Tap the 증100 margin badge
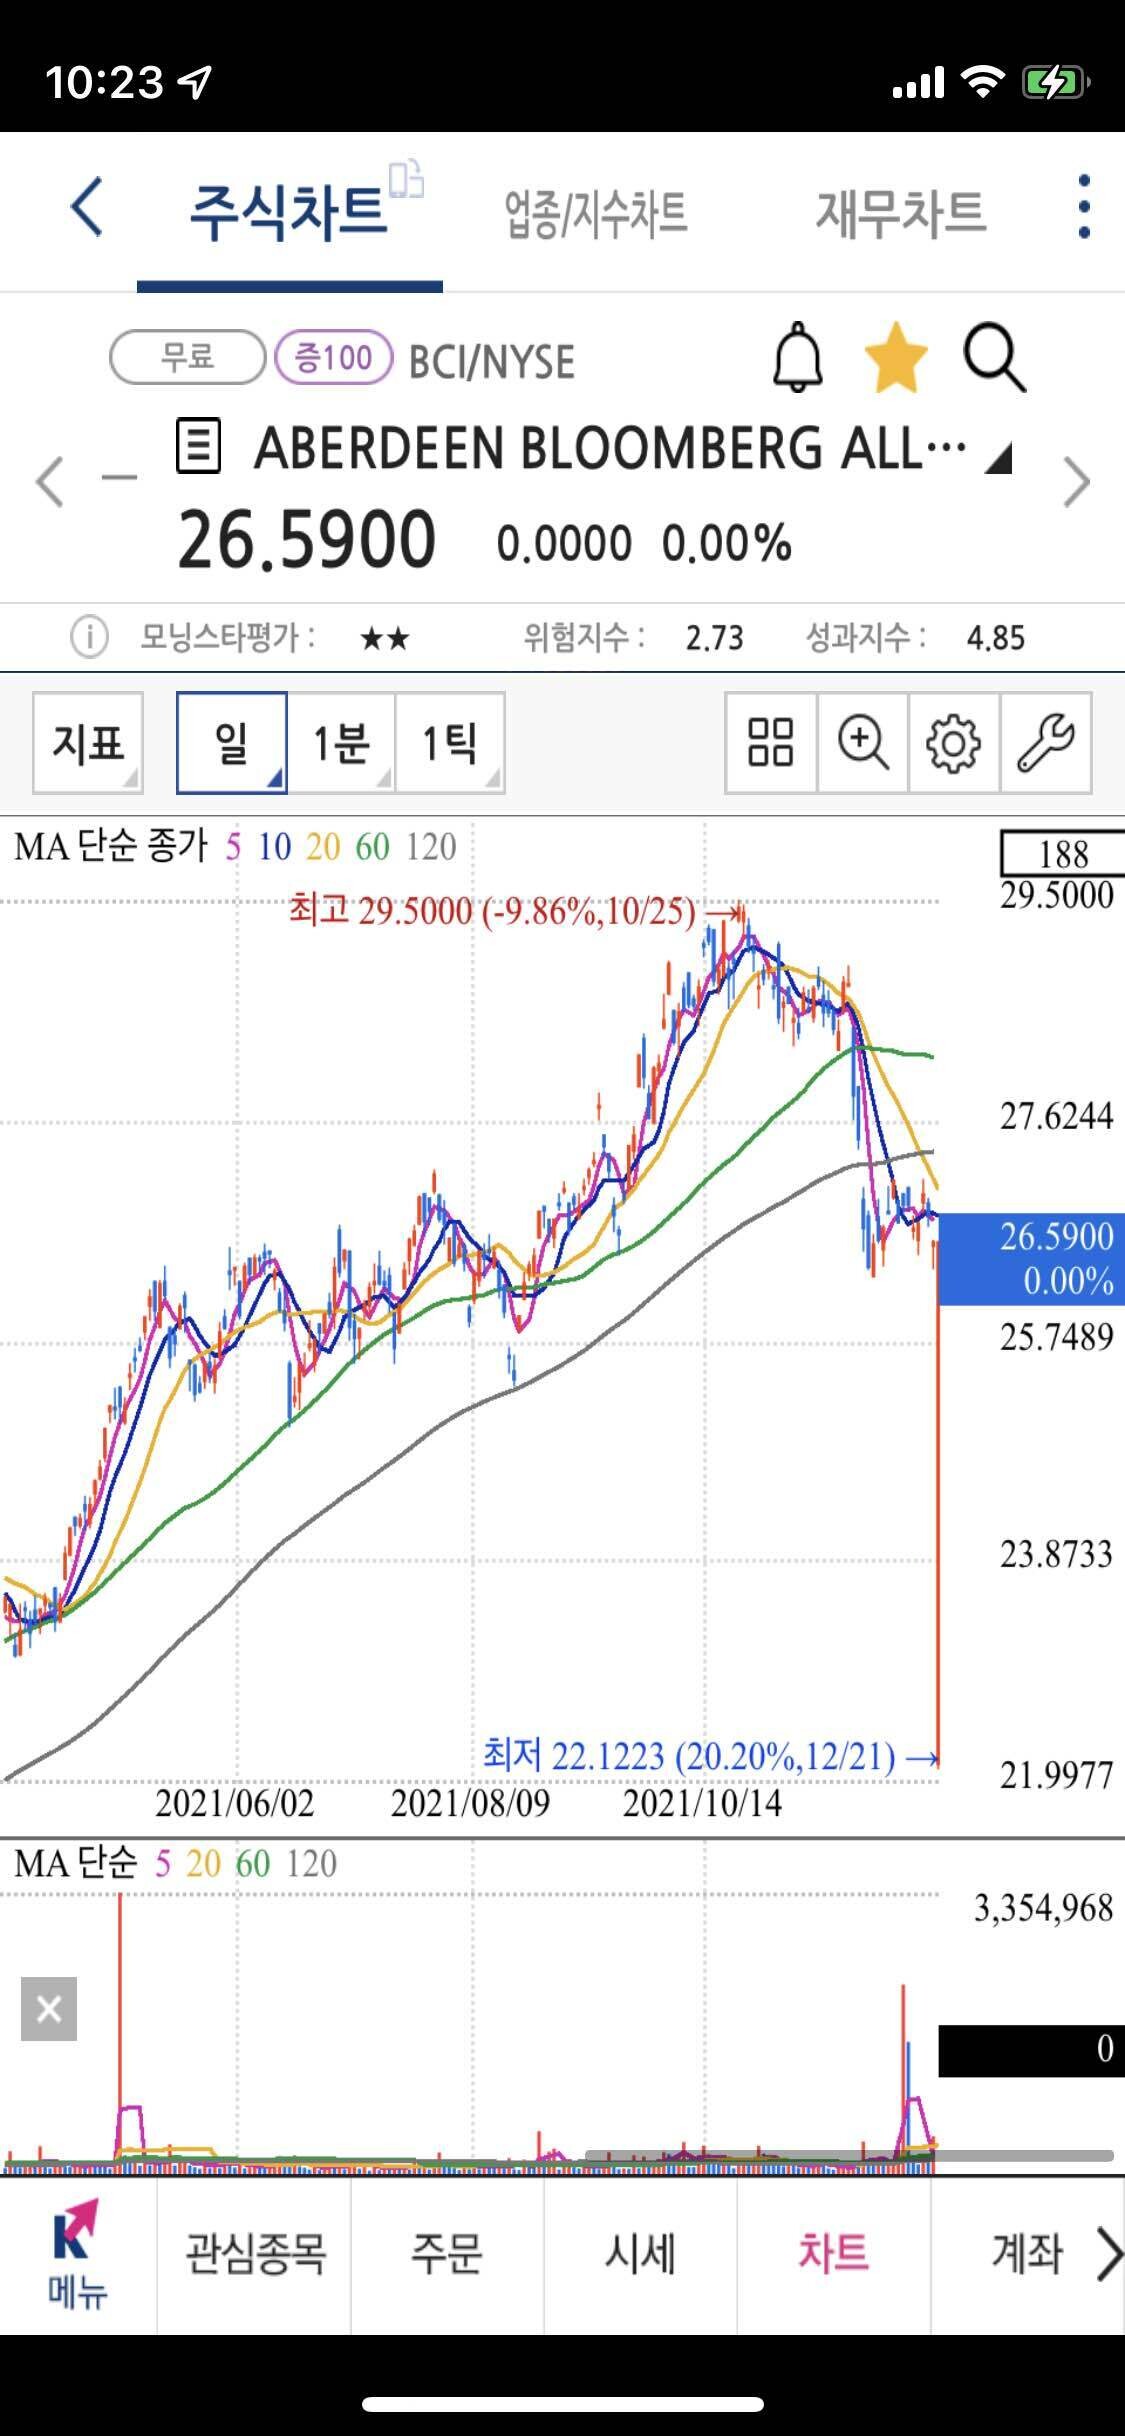 click(333, 357)
